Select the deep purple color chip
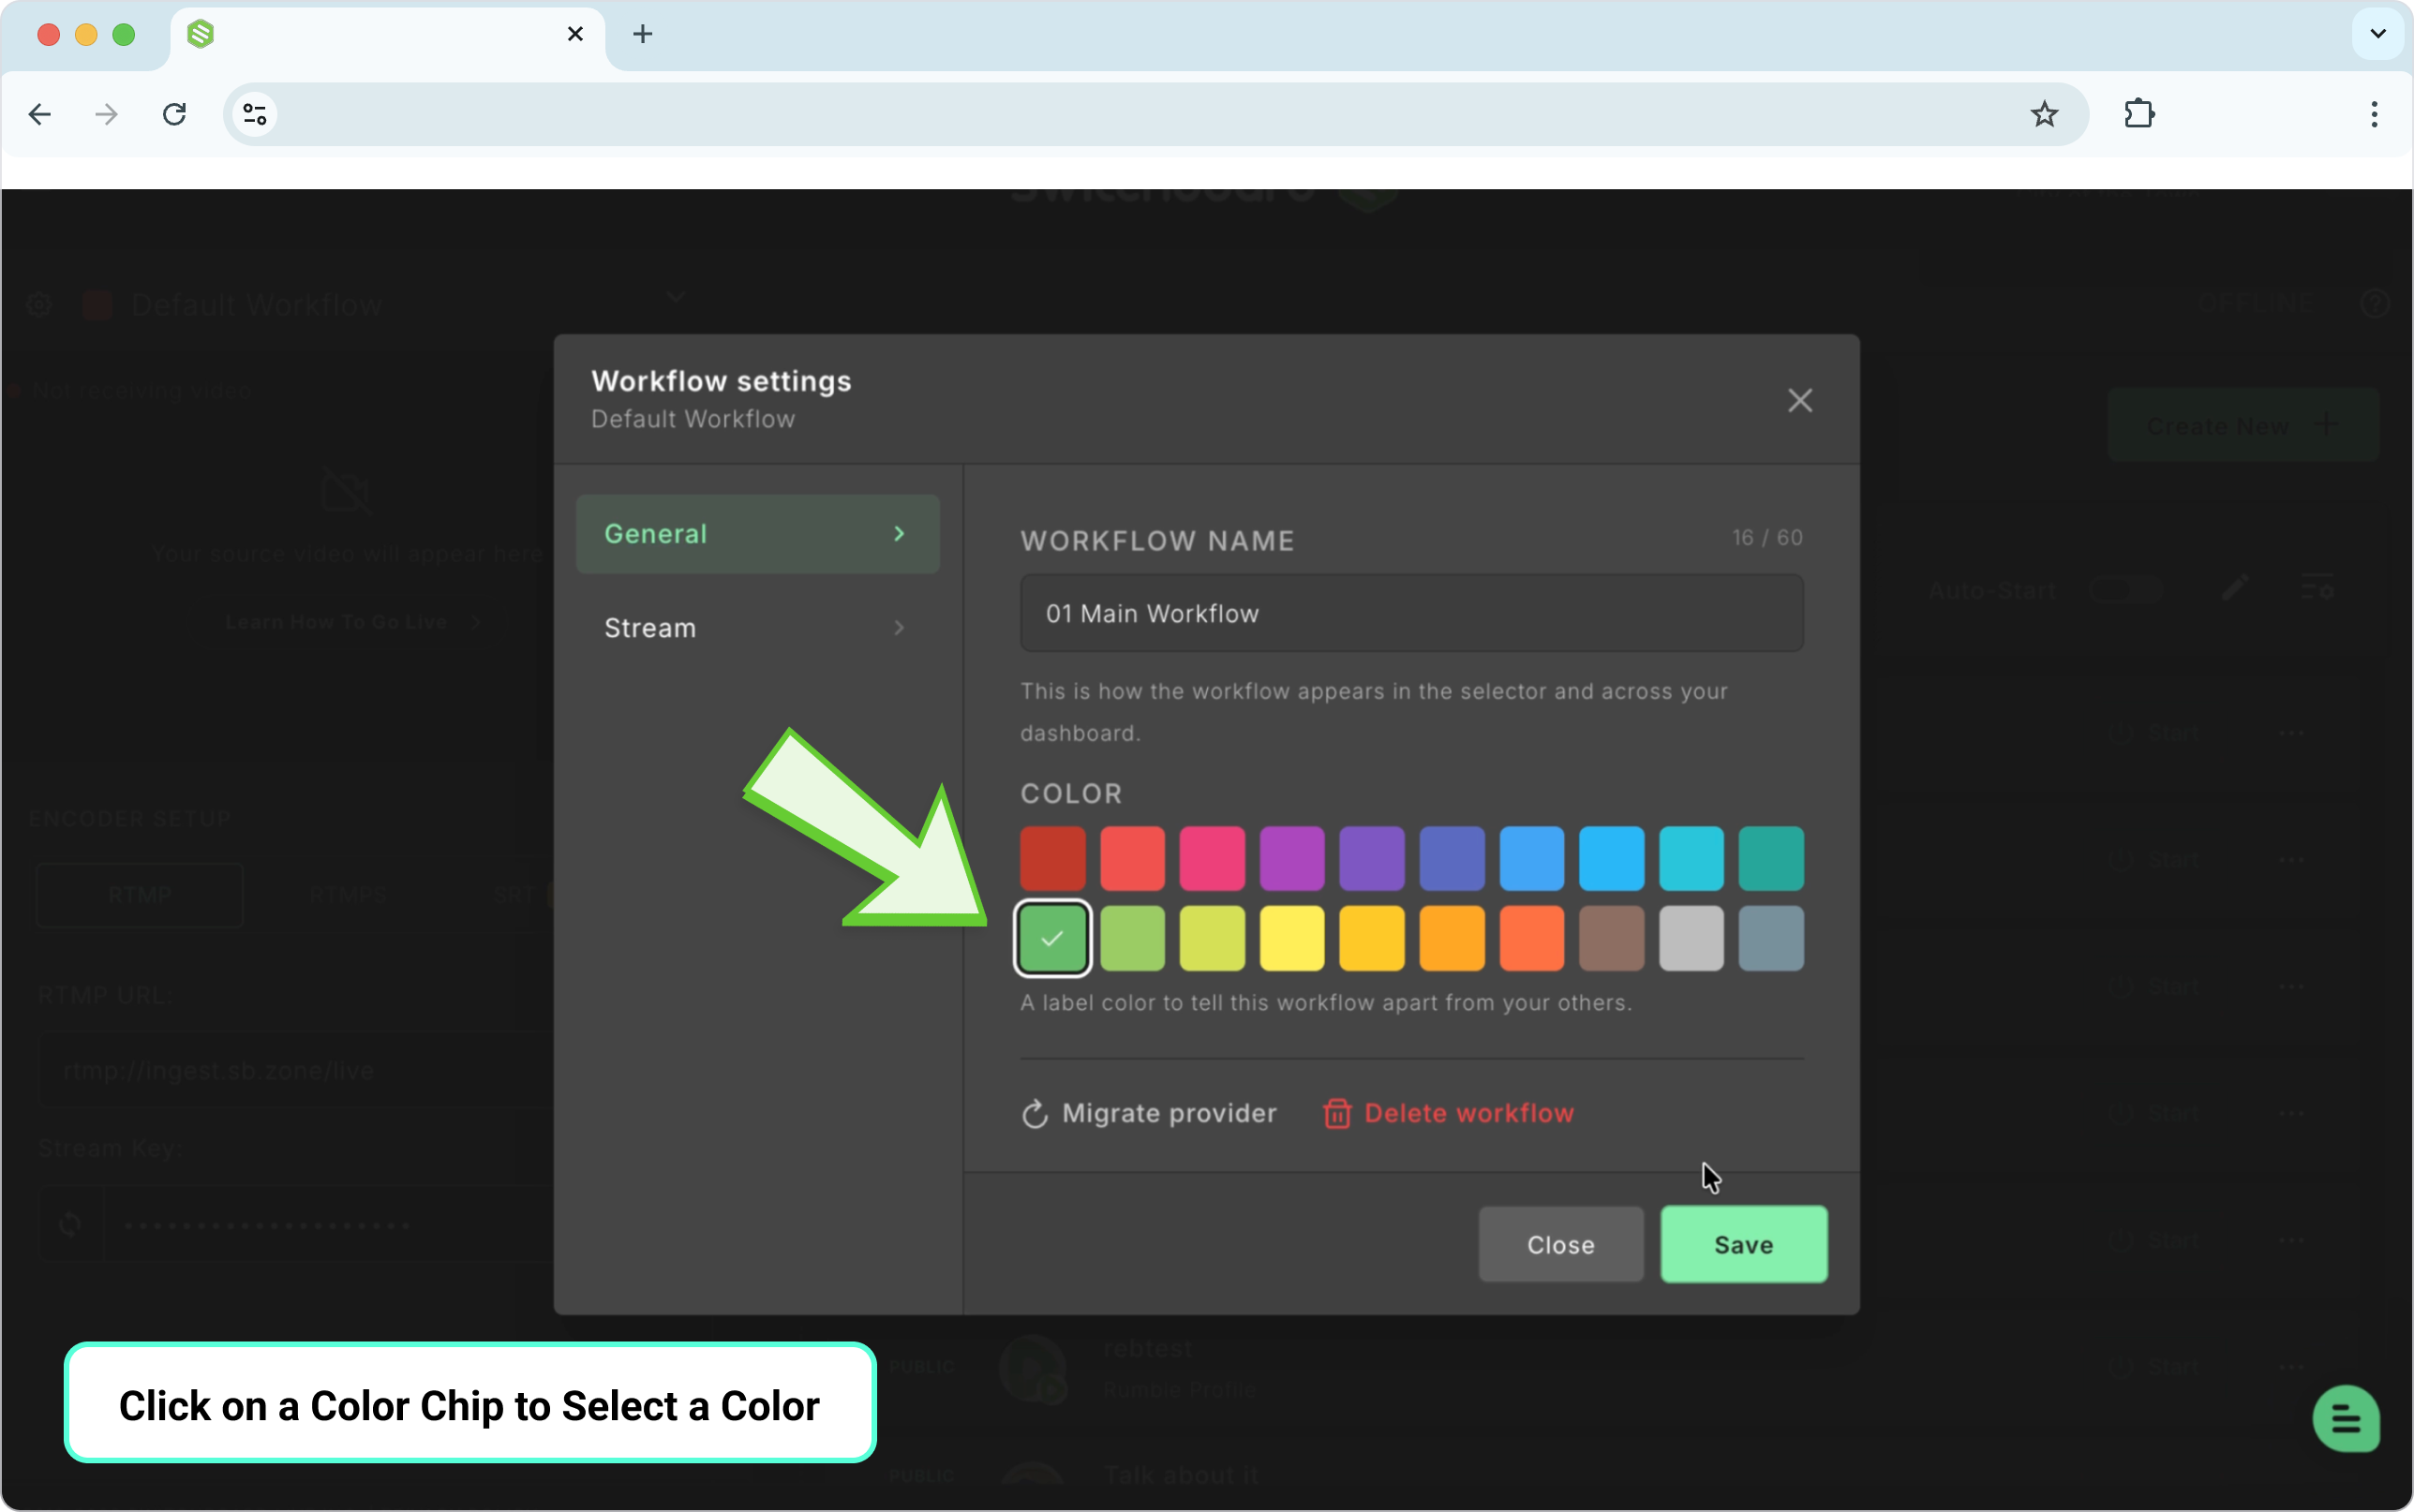The image size is (2414, 1512). pyautogui.click(x=1371, y=858)
